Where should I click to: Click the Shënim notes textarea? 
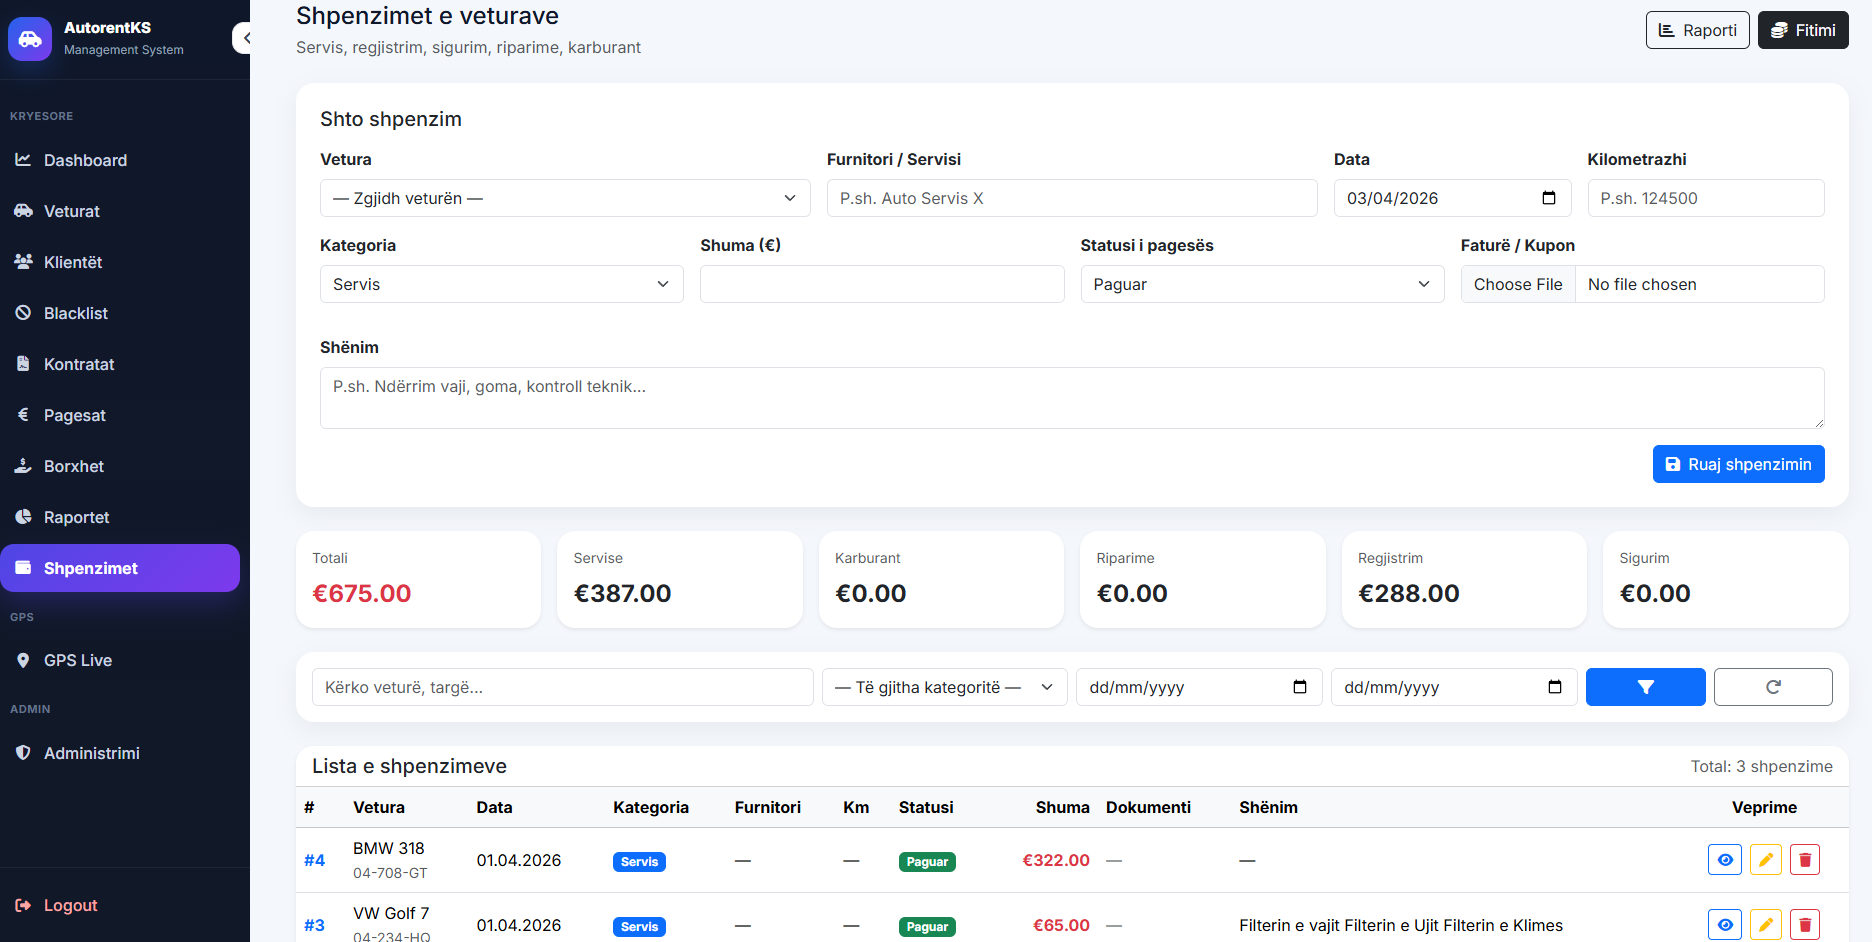[1072, 398]
